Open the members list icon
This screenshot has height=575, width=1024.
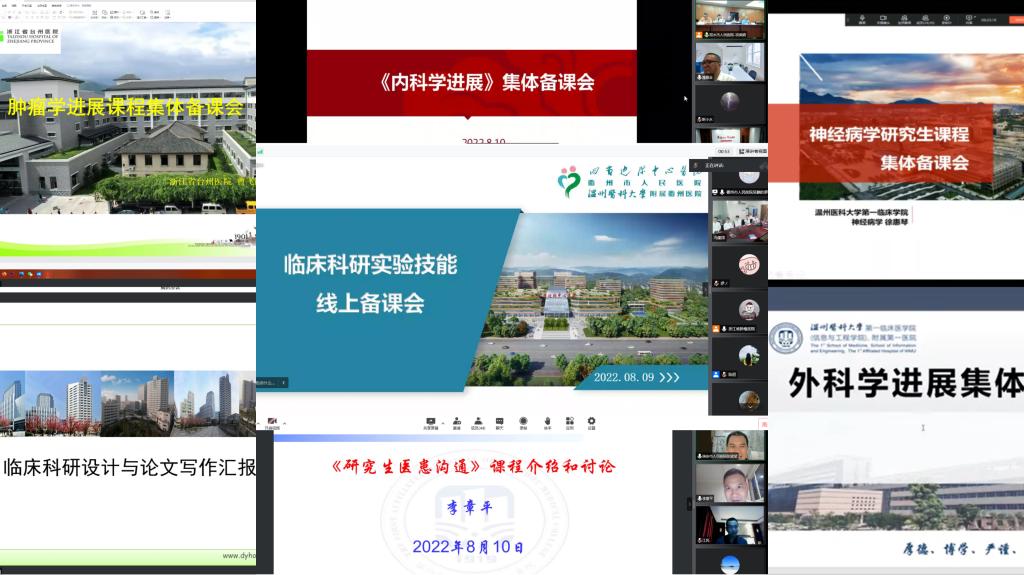coord(478,422)
